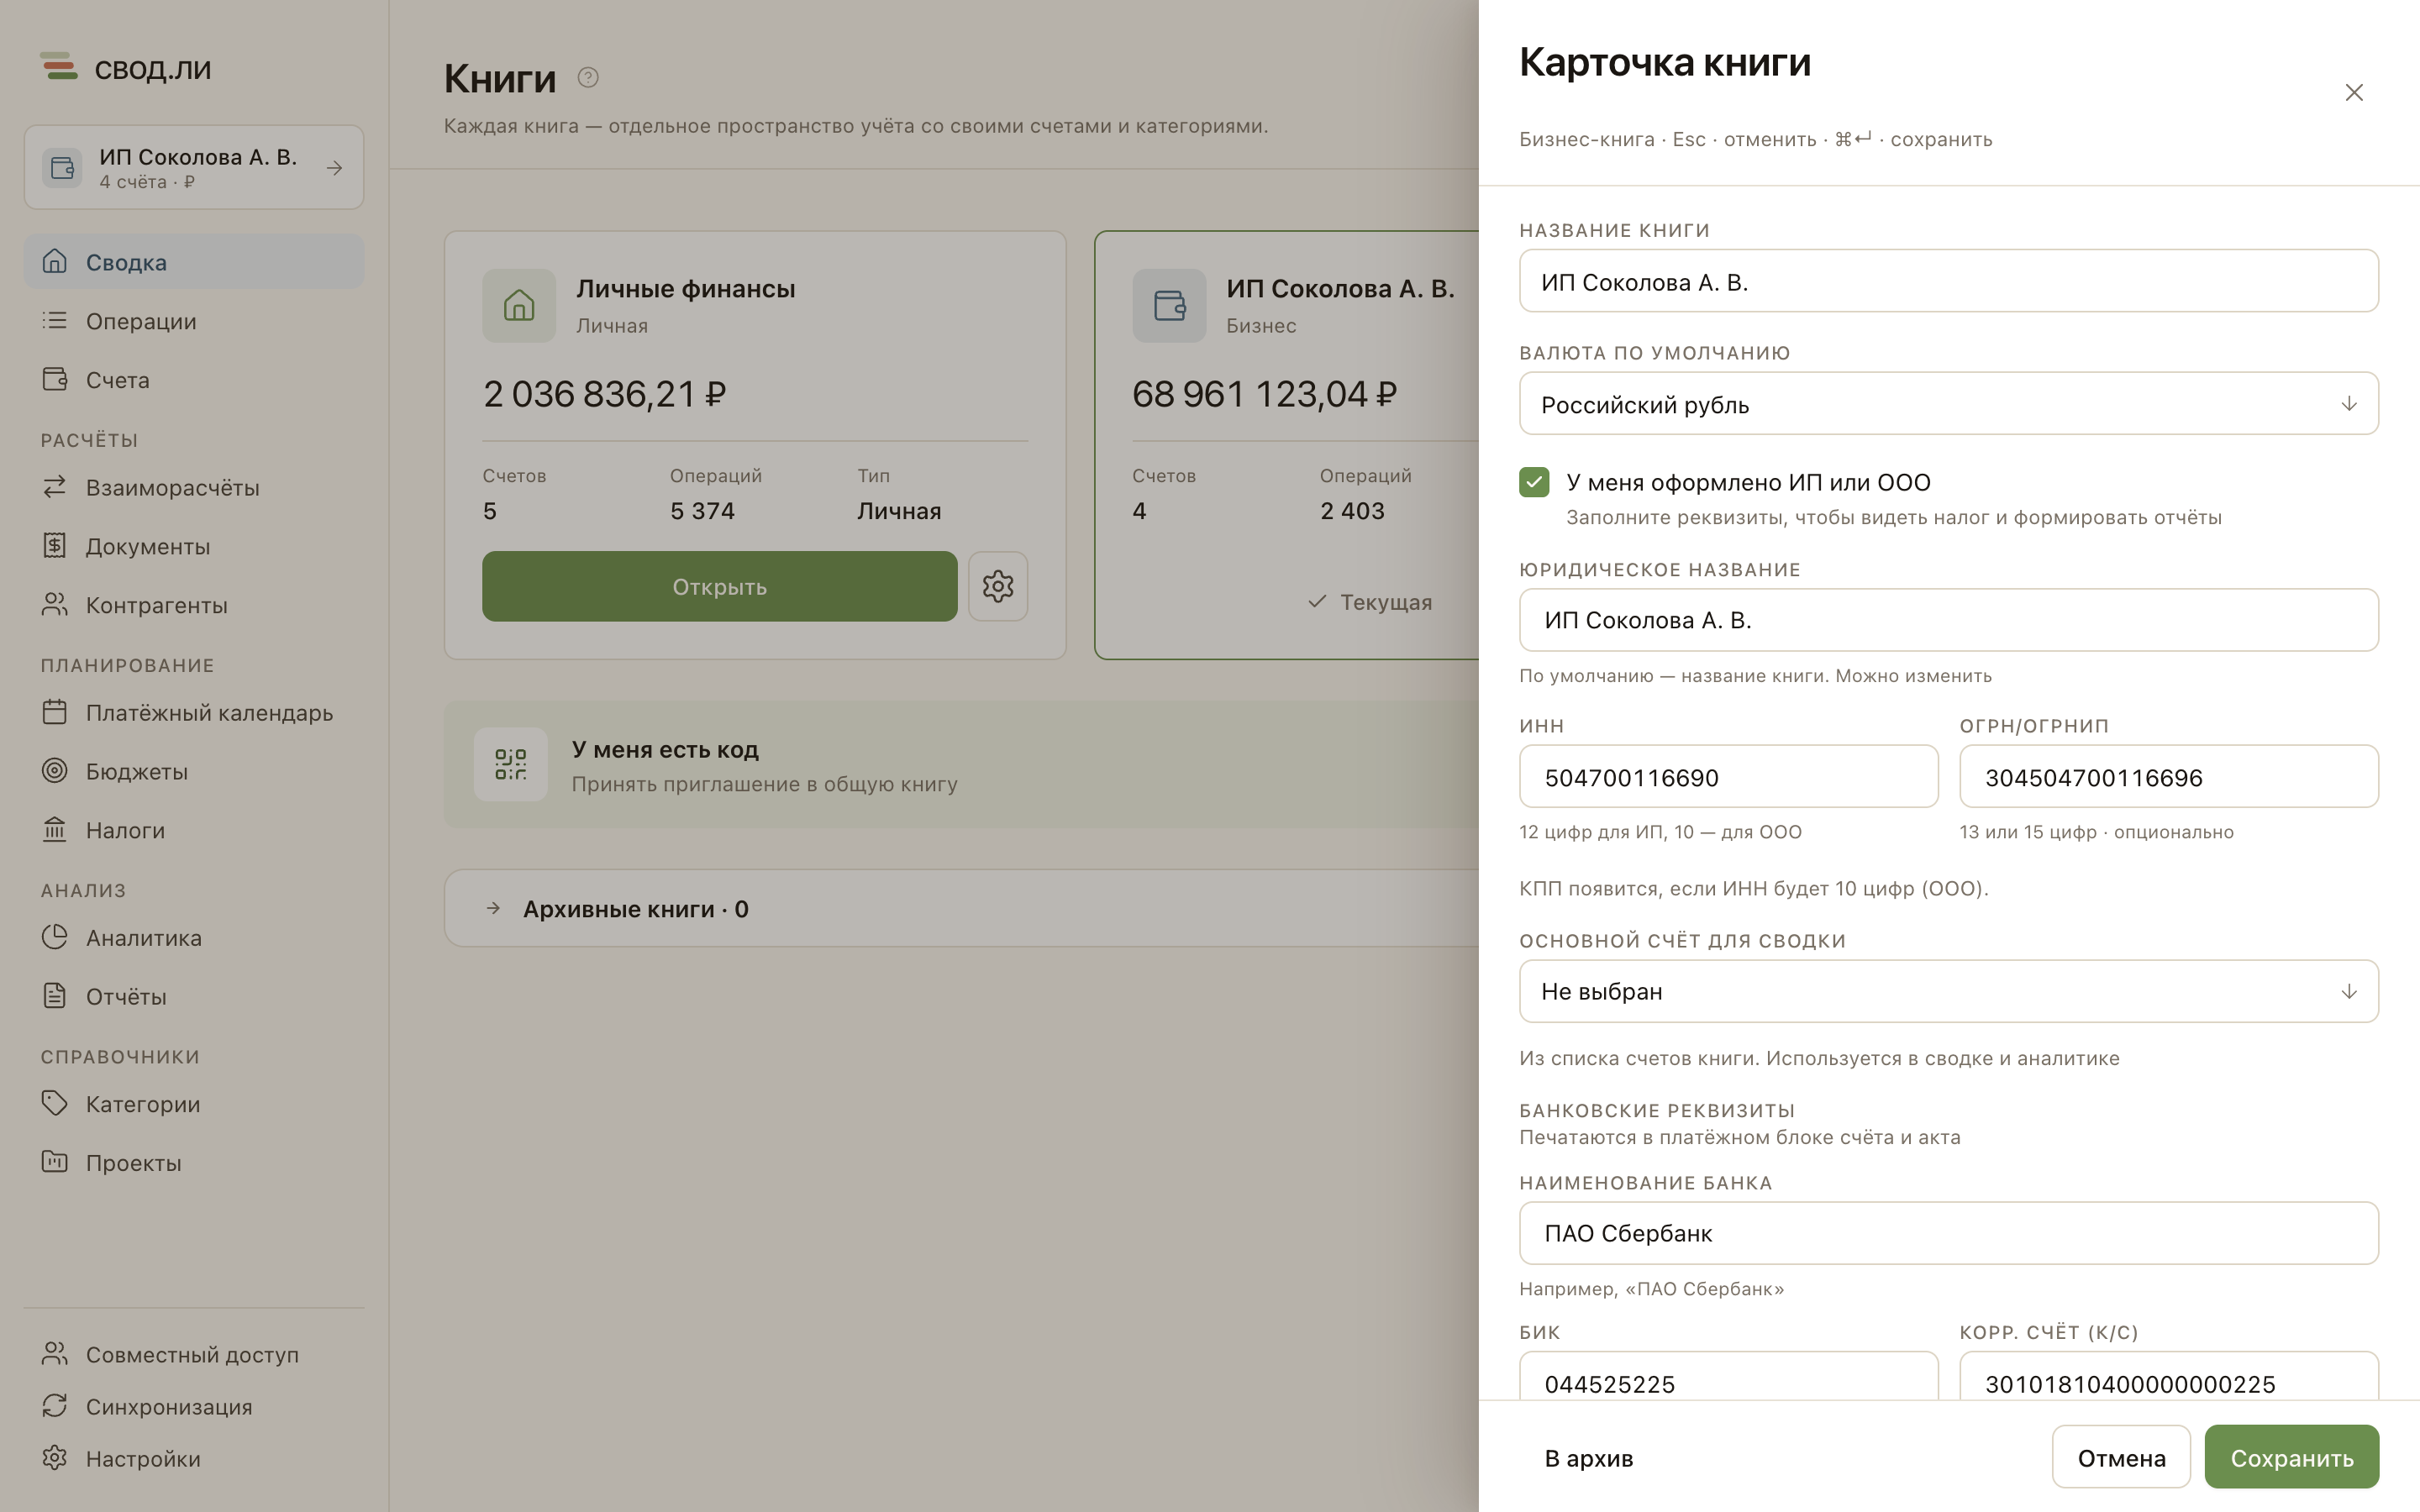The width and height of the screenshot is (2420, 1512).
Task: Click the Корр. счёт input field
Action: (x=2168, y=1378)
